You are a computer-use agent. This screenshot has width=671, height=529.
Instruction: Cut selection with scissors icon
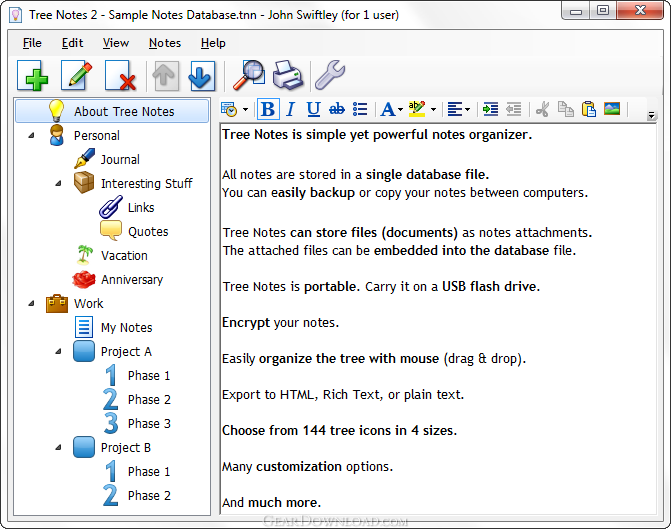[x=542, y=110]
